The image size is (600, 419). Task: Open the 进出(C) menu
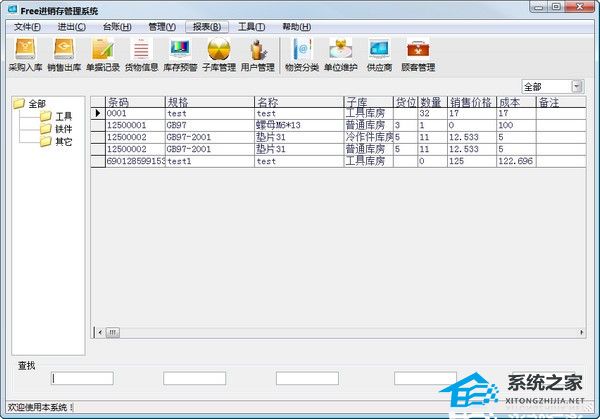coord(72,27)
